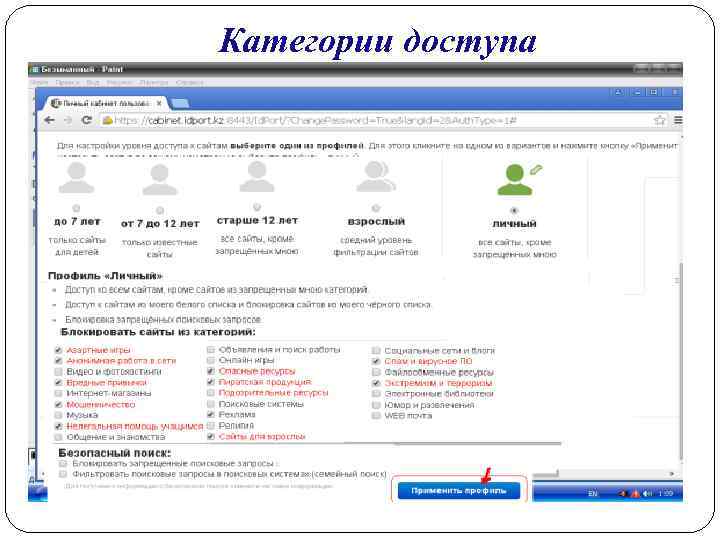Image resolution: width=720 pixels, height=540 pixels.
Task: Check the Онлайн игры category
Action: point(211,360)
